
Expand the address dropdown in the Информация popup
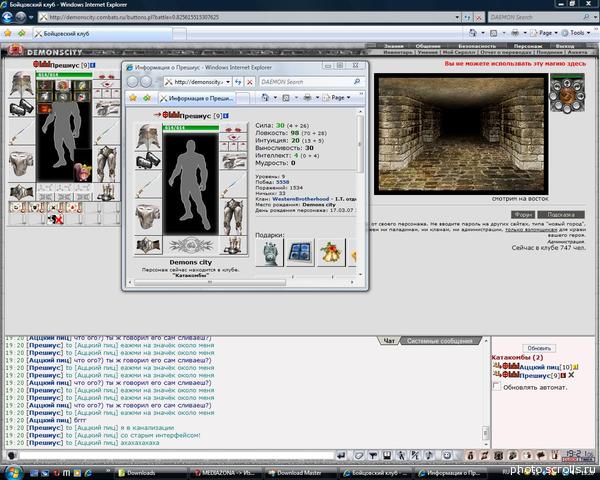tap(228, 82)
